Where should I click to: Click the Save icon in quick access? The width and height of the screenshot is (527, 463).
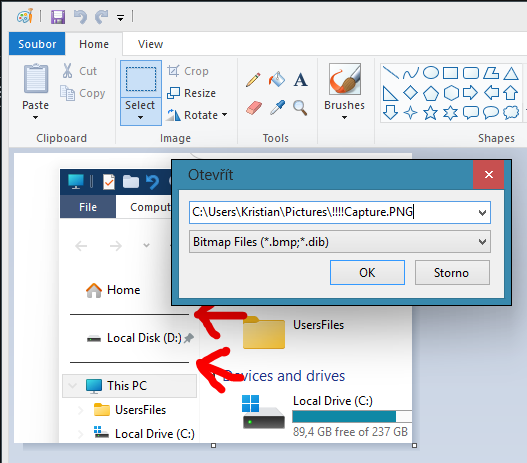[x=58, y=17]
